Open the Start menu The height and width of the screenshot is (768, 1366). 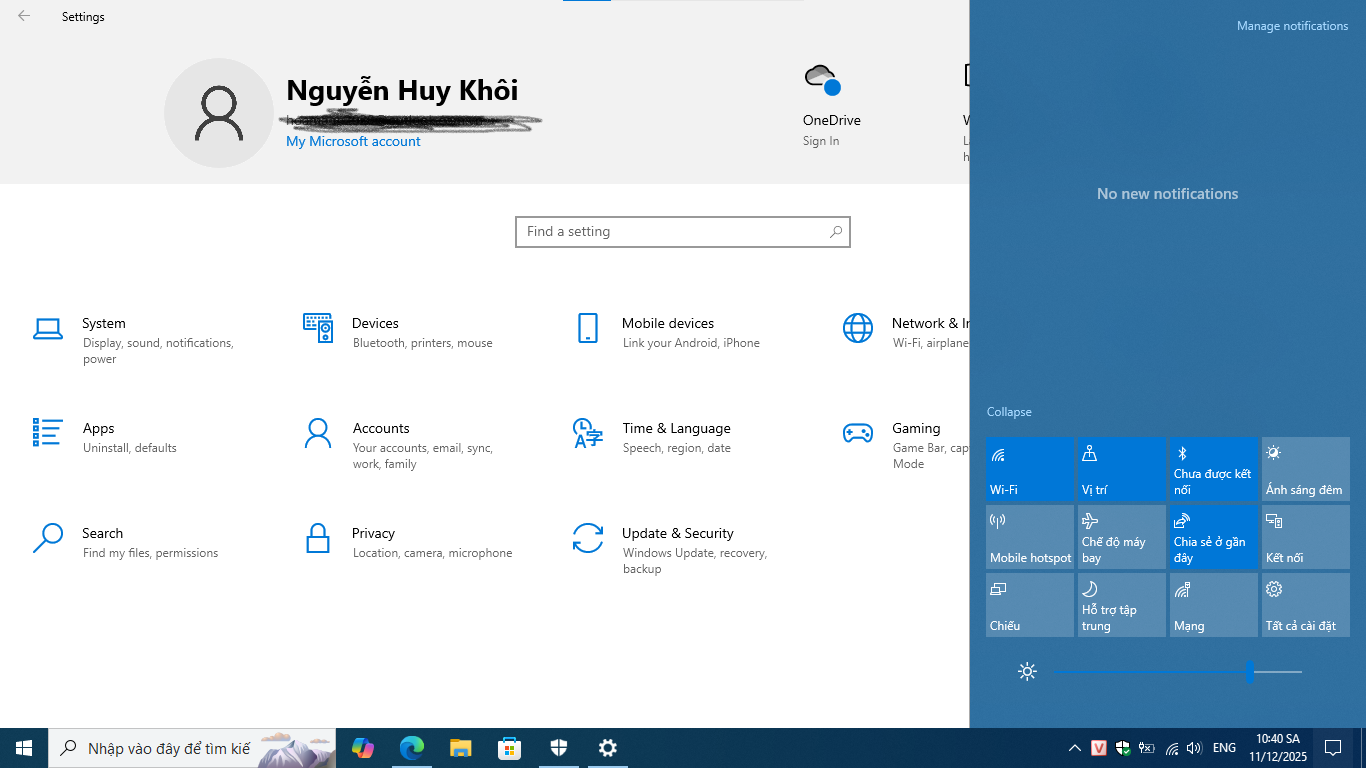[22, 747]
